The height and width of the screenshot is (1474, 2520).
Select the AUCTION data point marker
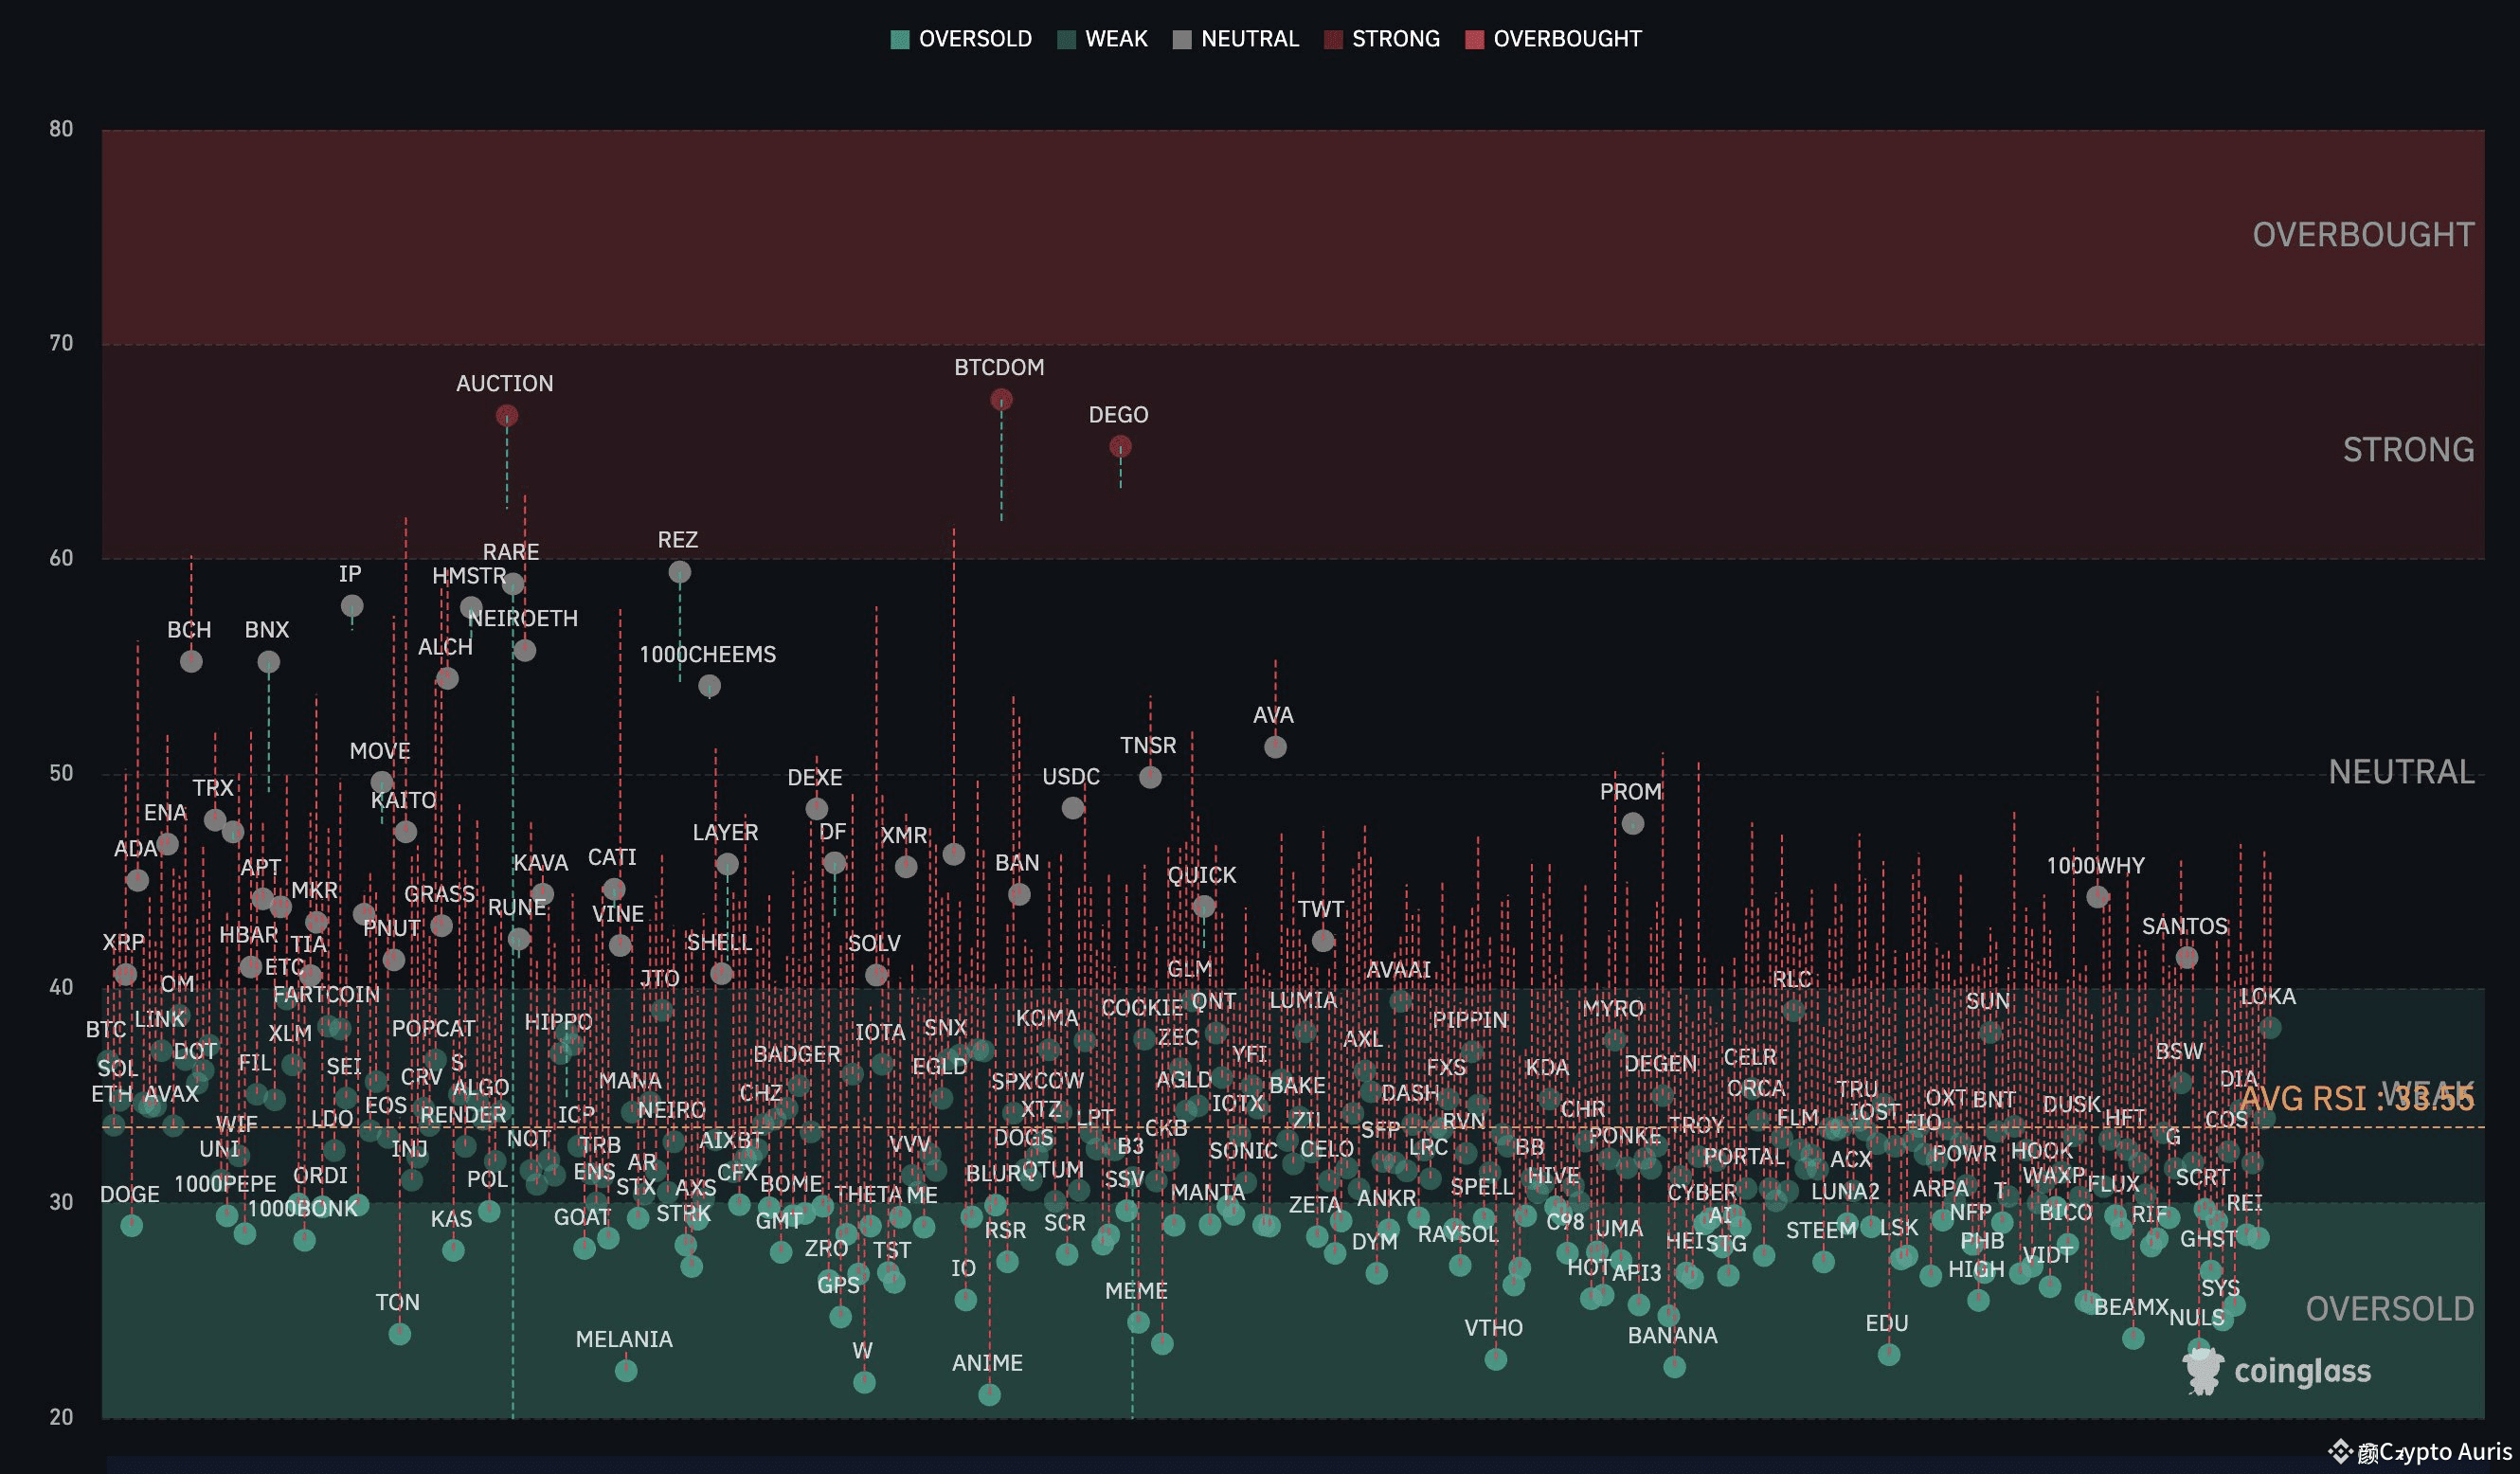tap(507, 415)
